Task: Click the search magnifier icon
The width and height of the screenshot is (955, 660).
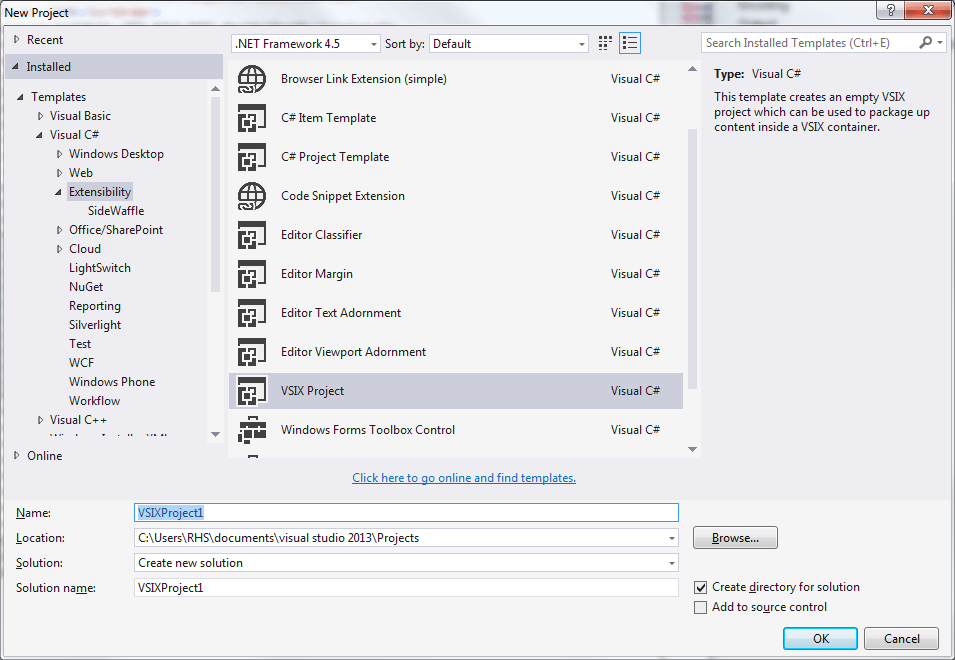Action: [x=927, y=43]
